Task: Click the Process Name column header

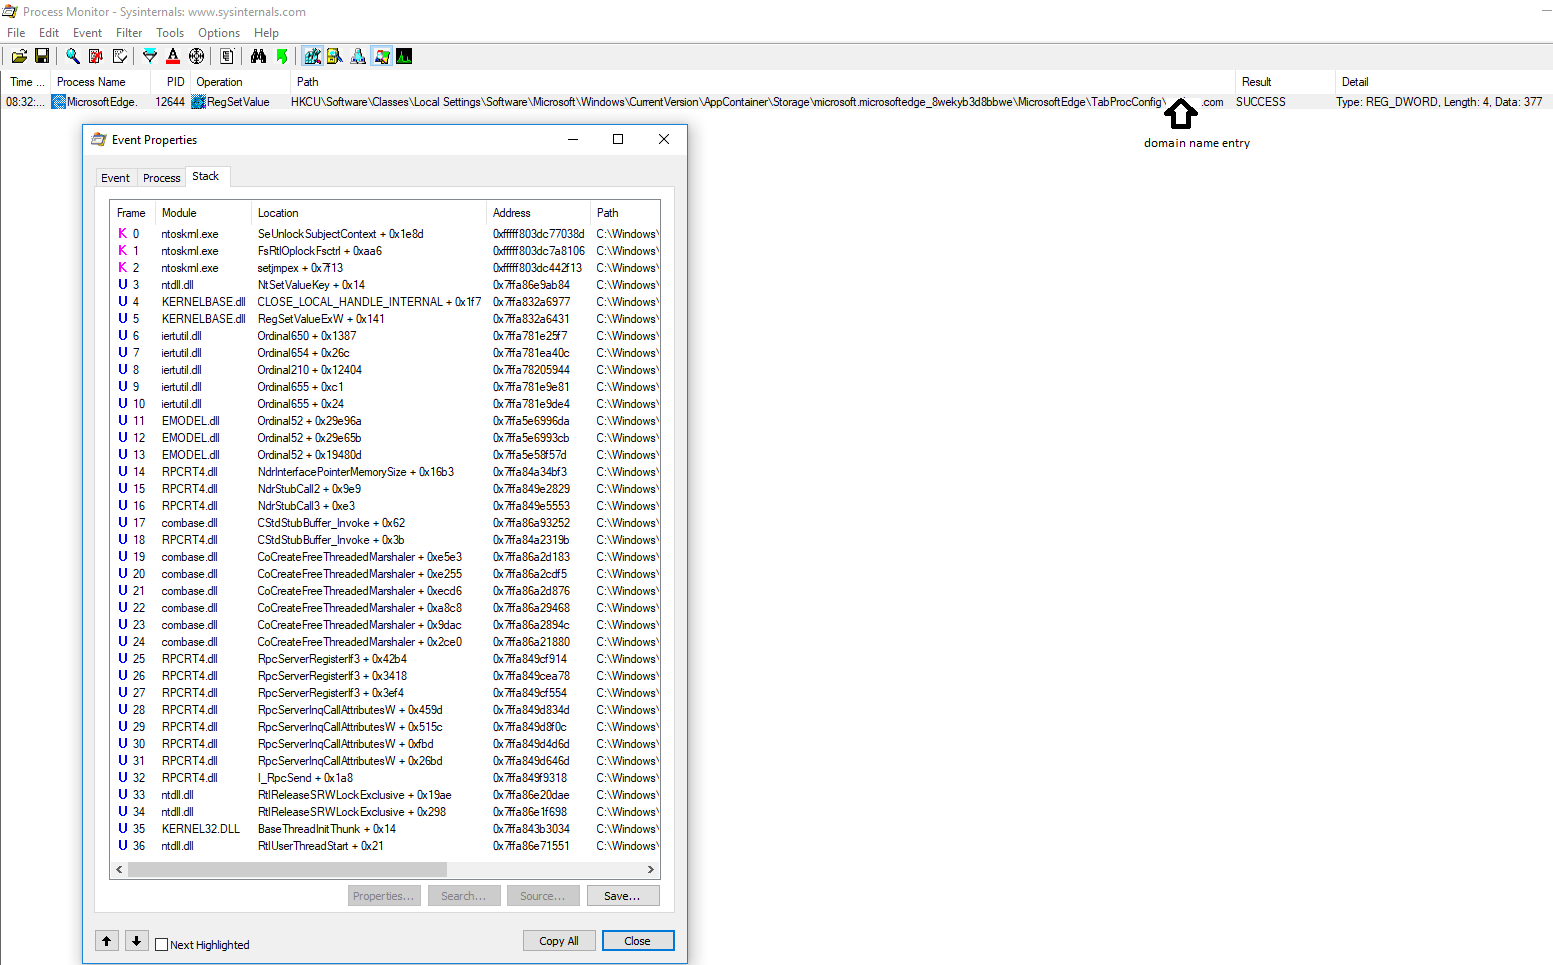Action: click(x=101, y=82)
